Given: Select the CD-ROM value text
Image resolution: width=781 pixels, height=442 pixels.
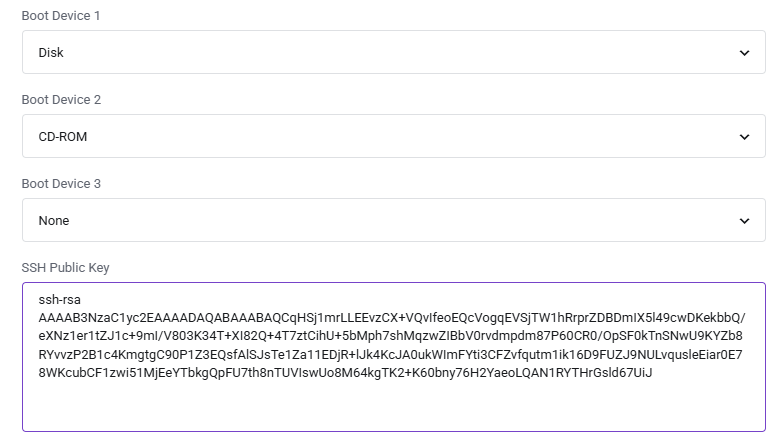Looking at the screenshot, I should tap(63, 137).
